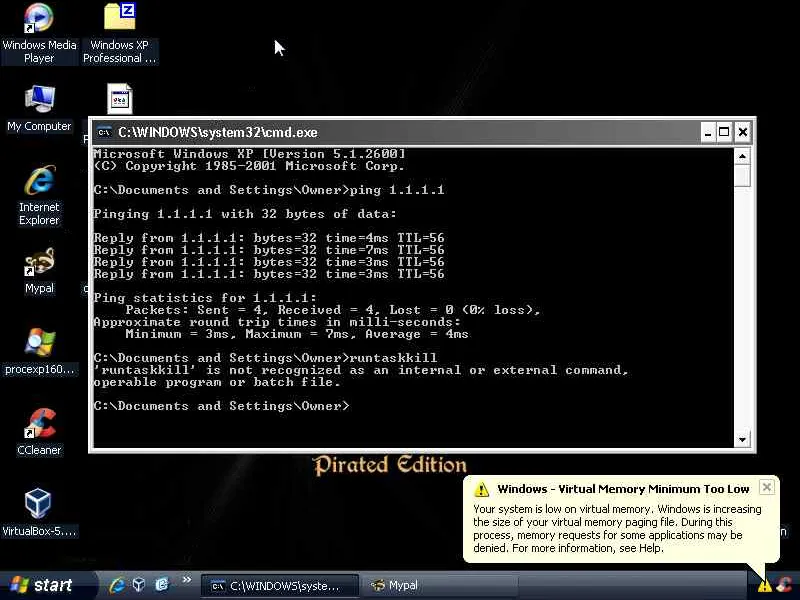Click the 'Pinging 1.1.1.1 with 32 bytes' line
Screen dimensions: 800x600
245,214
